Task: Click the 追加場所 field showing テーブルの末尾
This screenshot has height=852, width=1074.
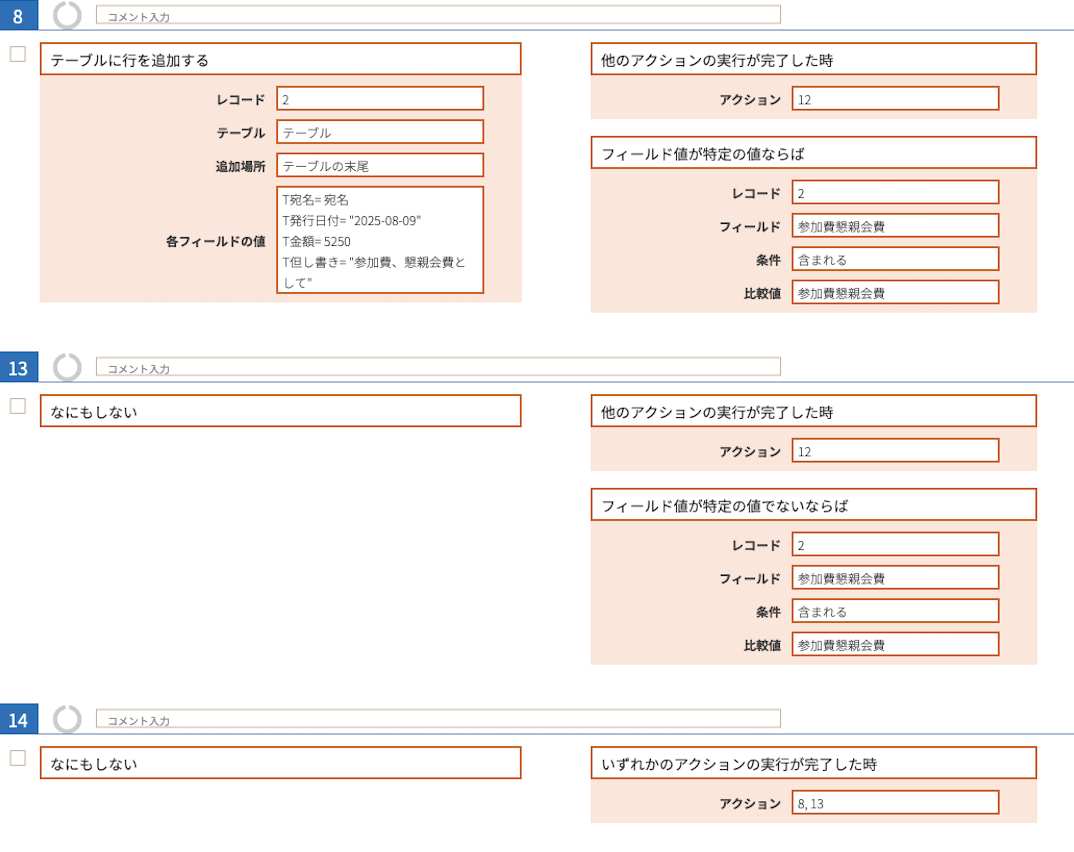Action: pos(380,165)
